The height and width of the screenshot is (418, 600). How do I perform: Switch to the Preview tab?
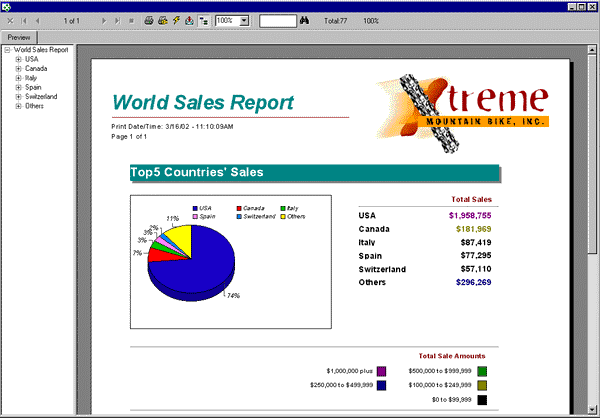[x=20, y=37]
